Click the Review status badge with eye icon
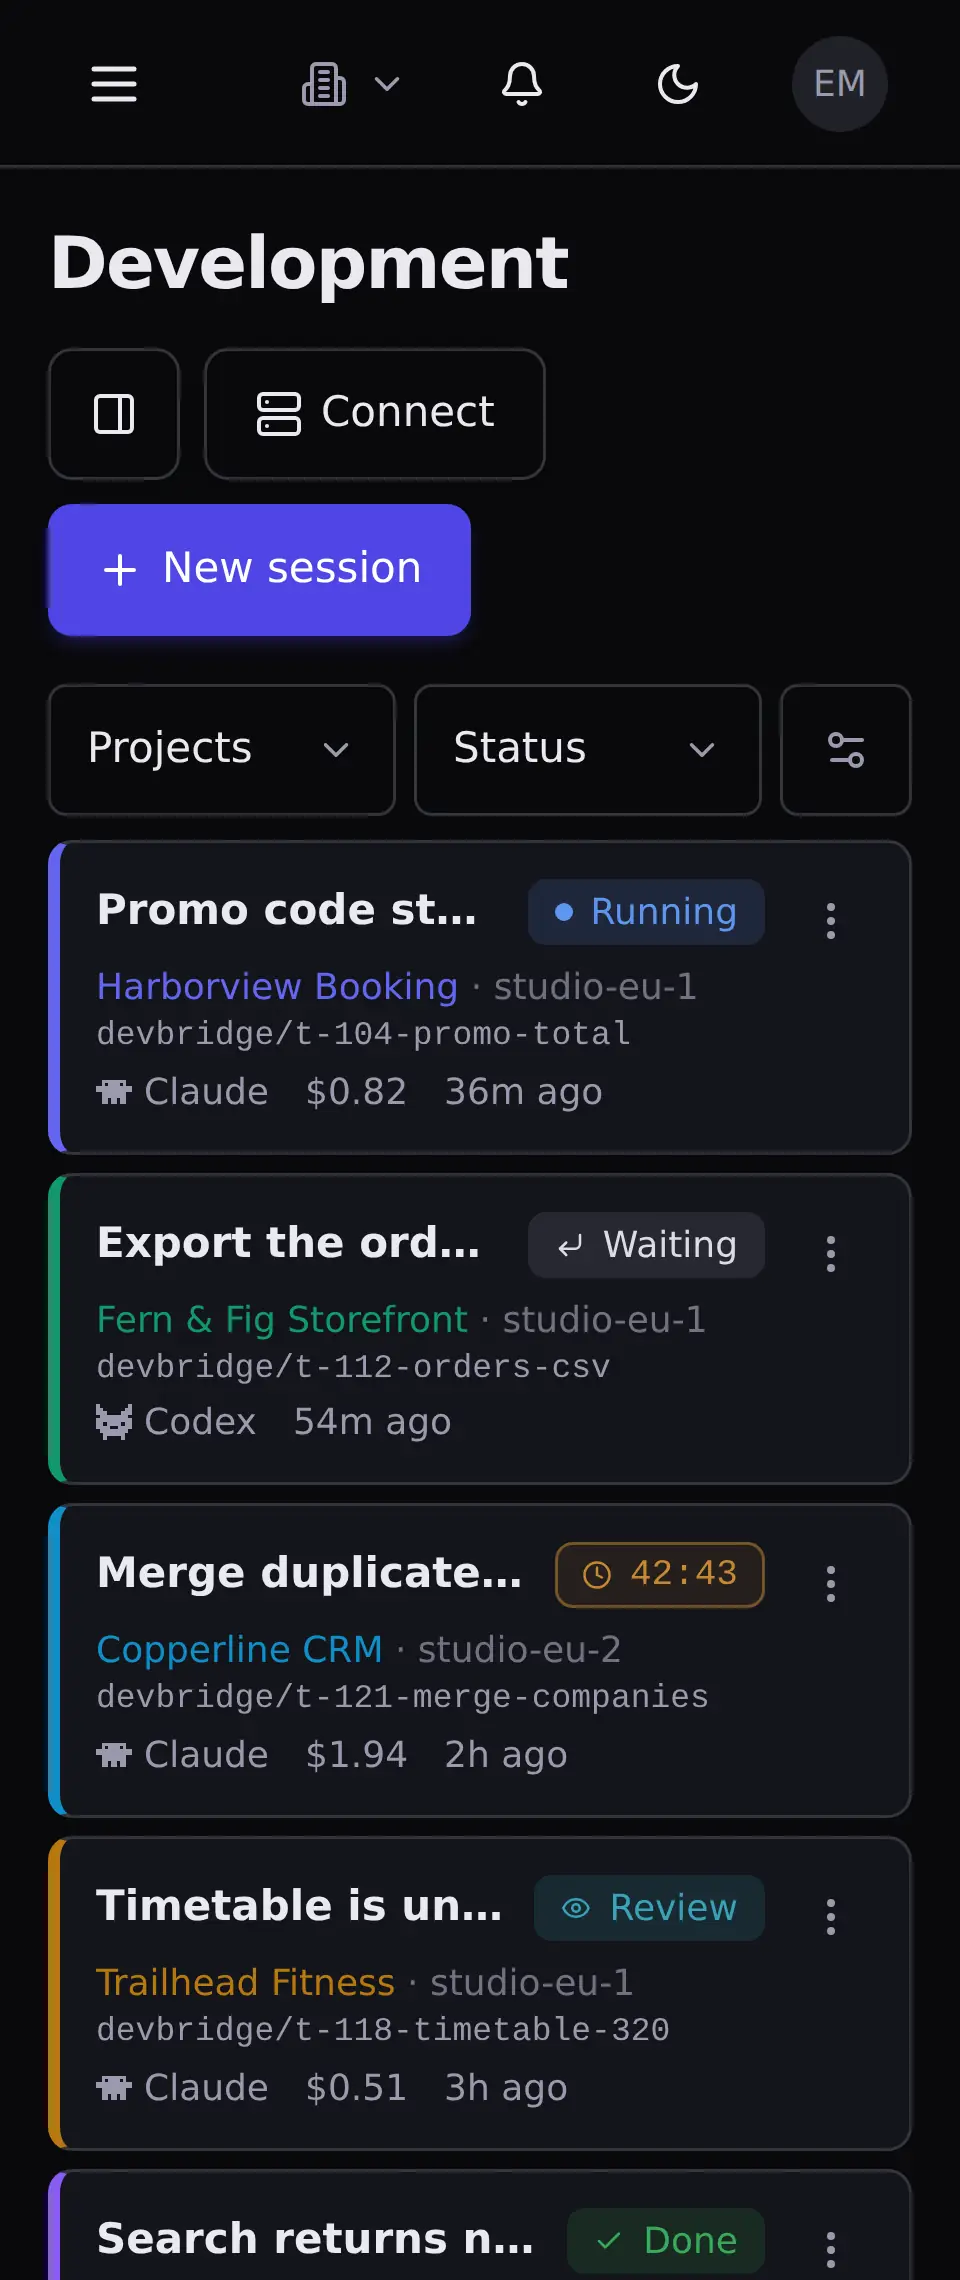960x2280 pixels. tap(649, 1908)
